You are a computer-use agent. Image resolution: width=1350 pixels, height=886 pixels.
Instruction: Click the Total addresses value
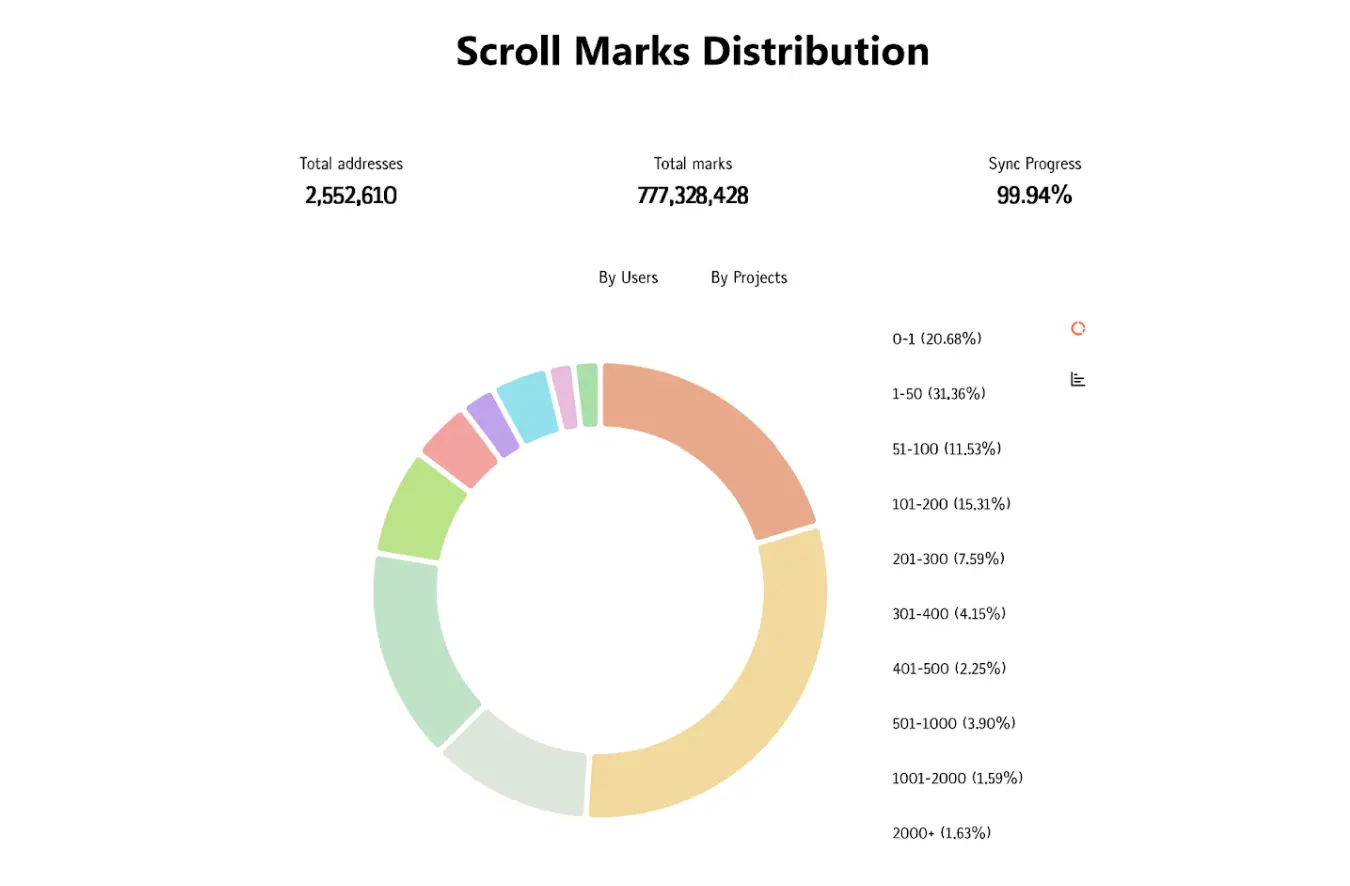coord(351,195)
